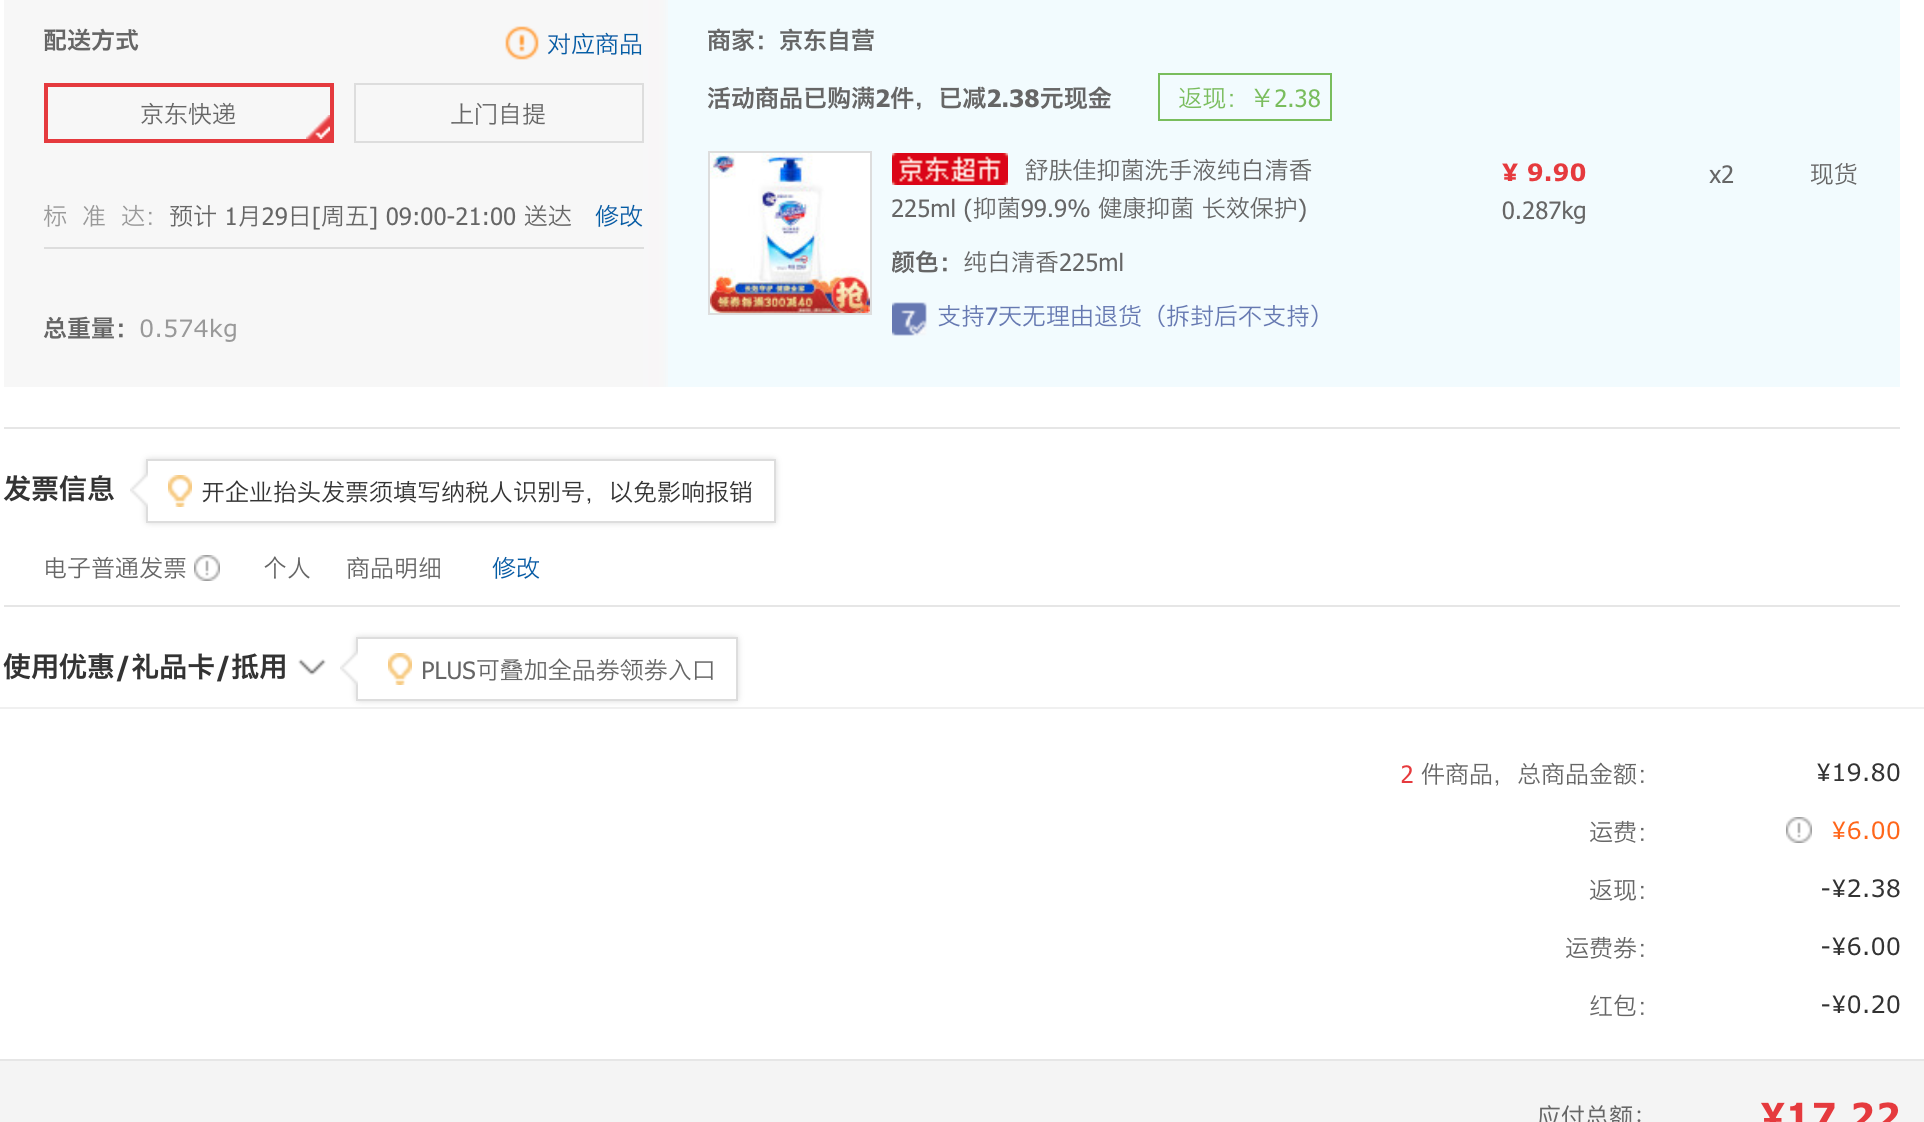Click the 配送方式 heading
The width and height of the screenshot is (1924, 1122).
[x=91, y=40]
